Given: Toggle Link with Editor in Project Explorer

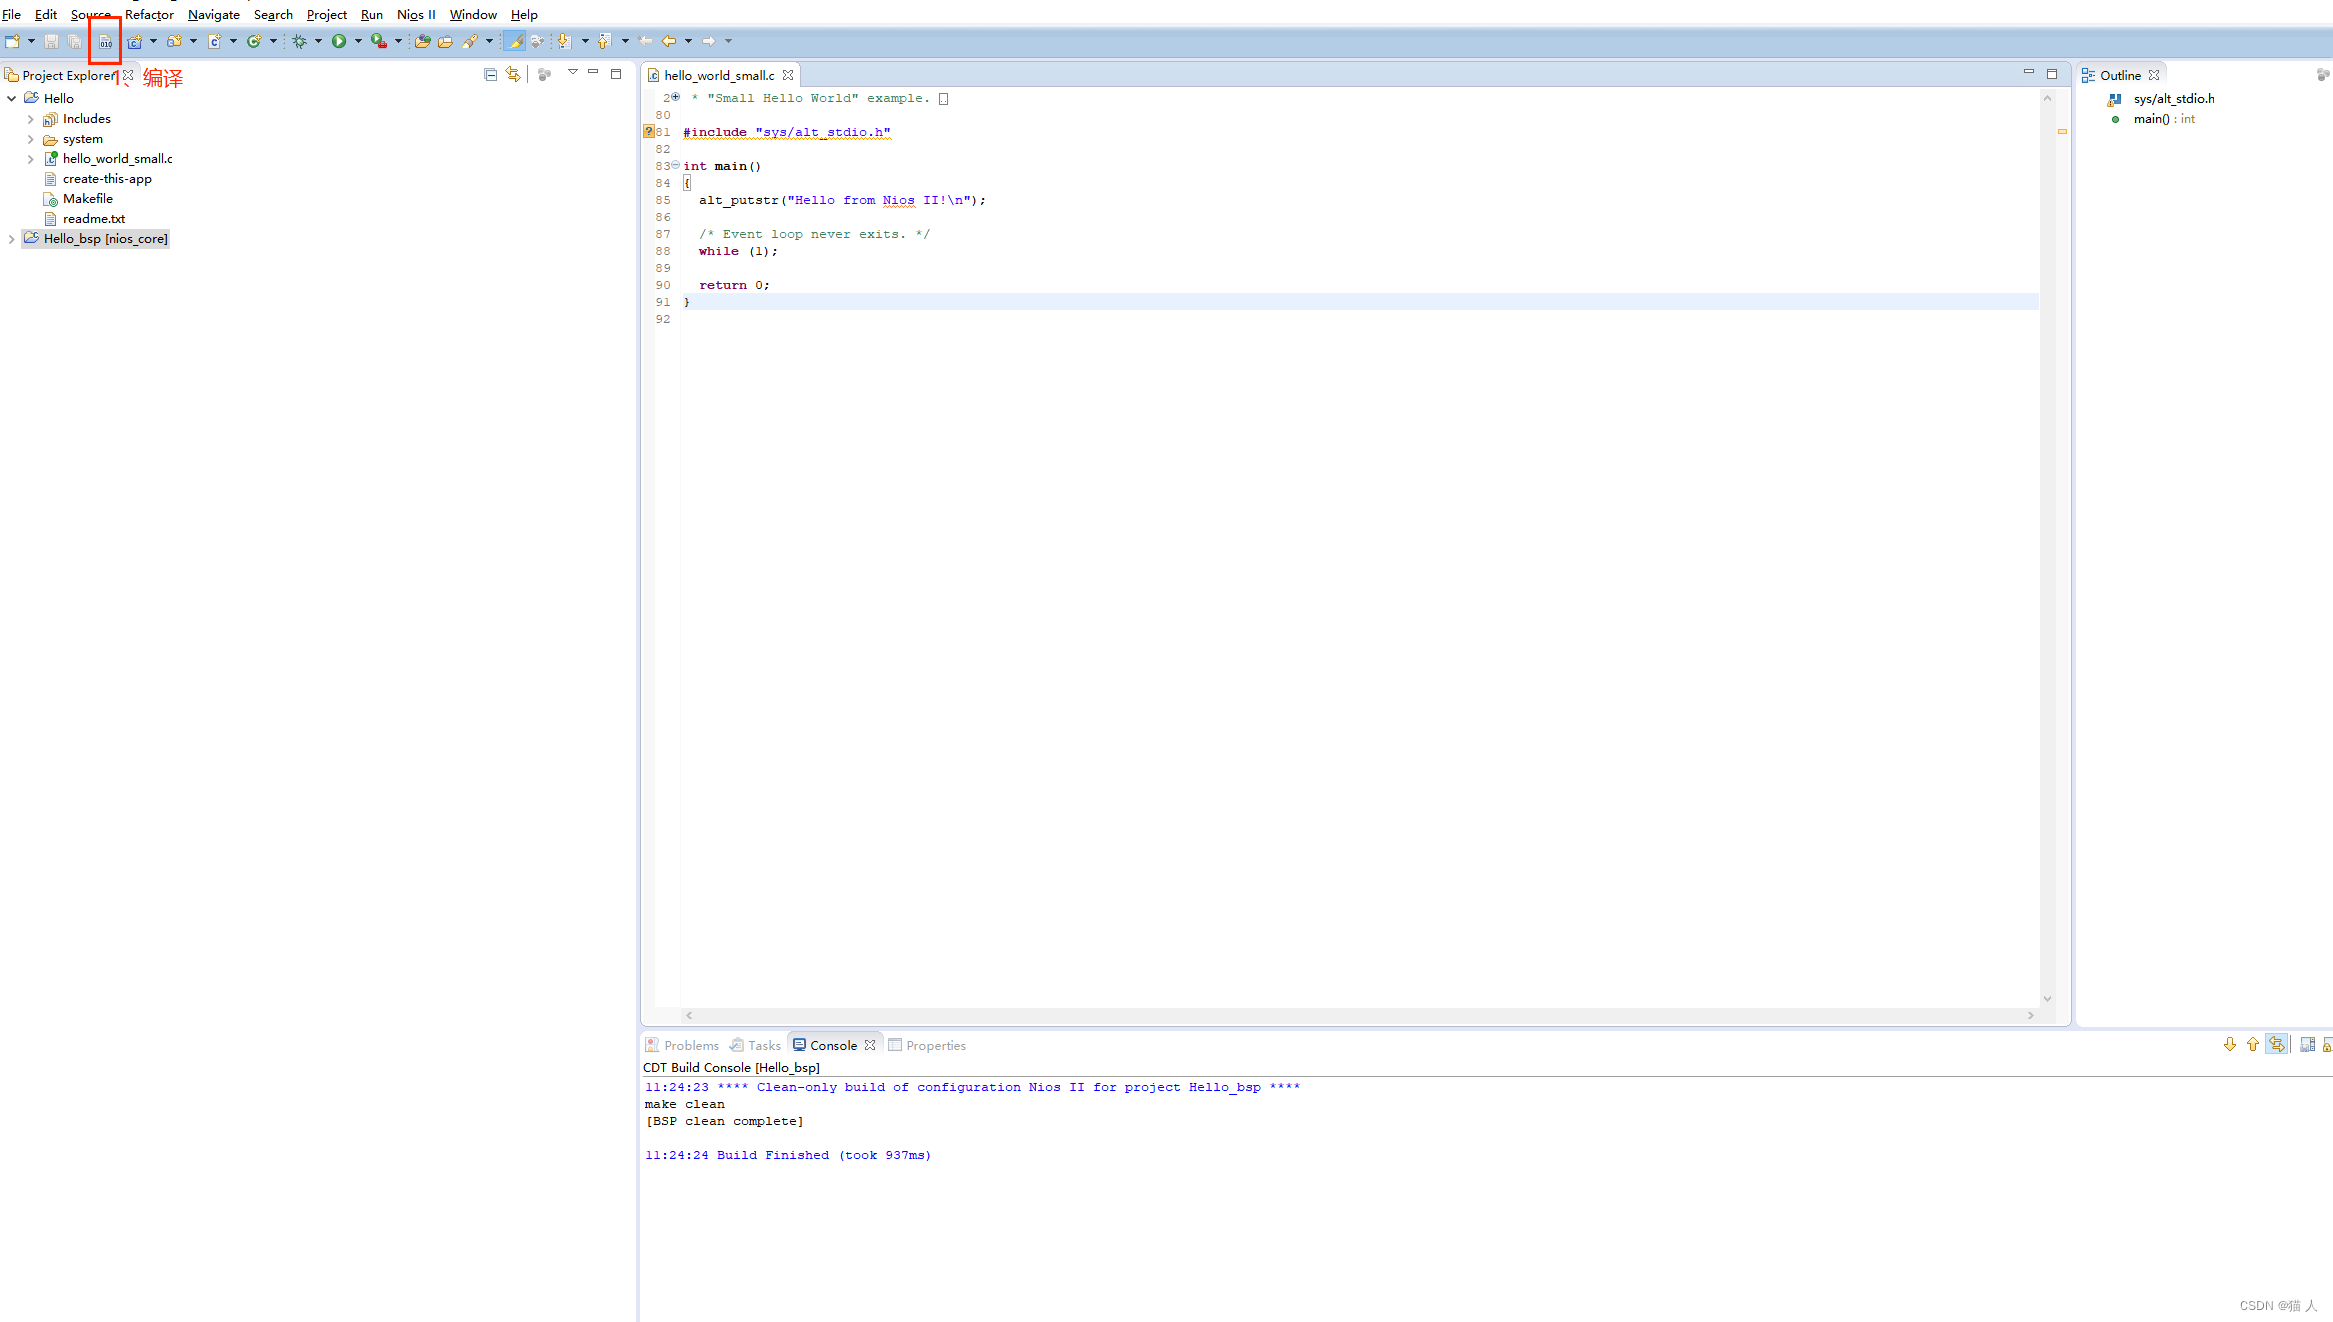Looking at the screenshot, I should [513, 75].
